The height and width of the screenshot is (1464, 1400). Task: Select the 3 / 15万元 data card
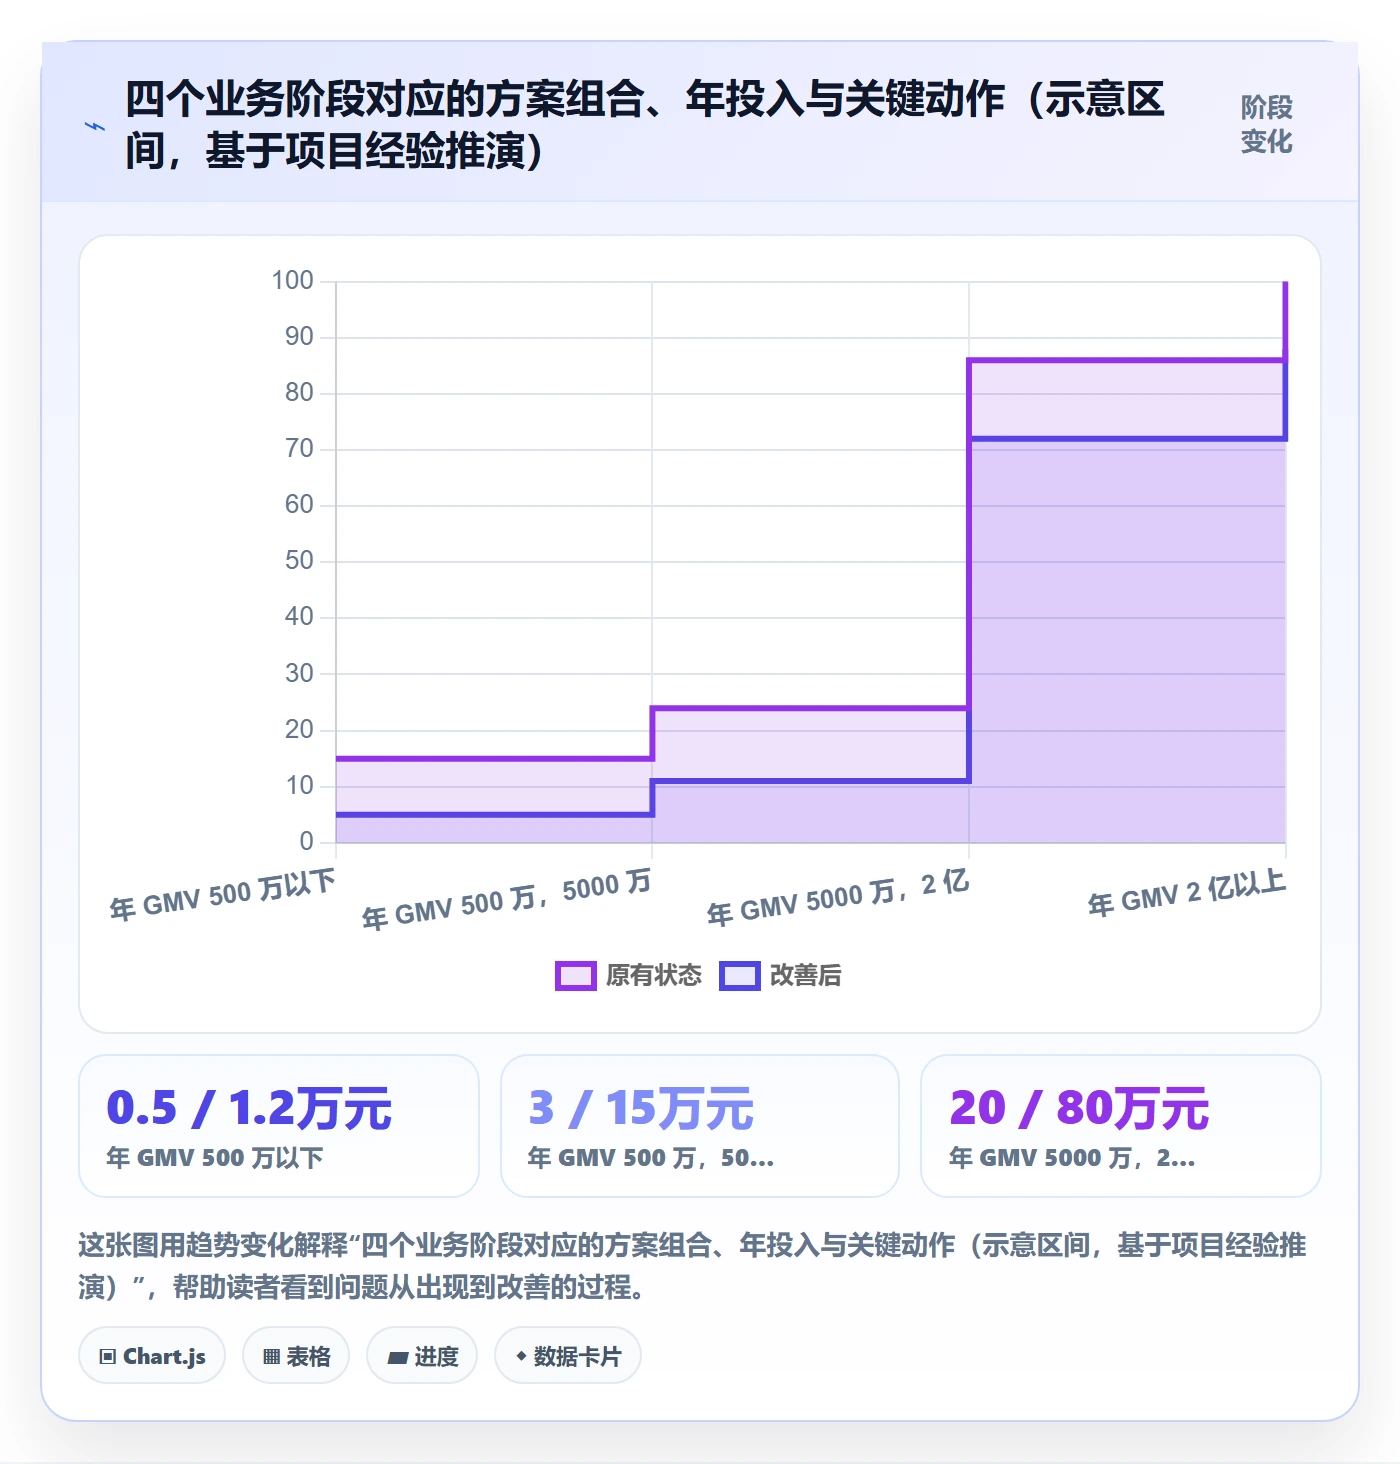click(700, 1126)
